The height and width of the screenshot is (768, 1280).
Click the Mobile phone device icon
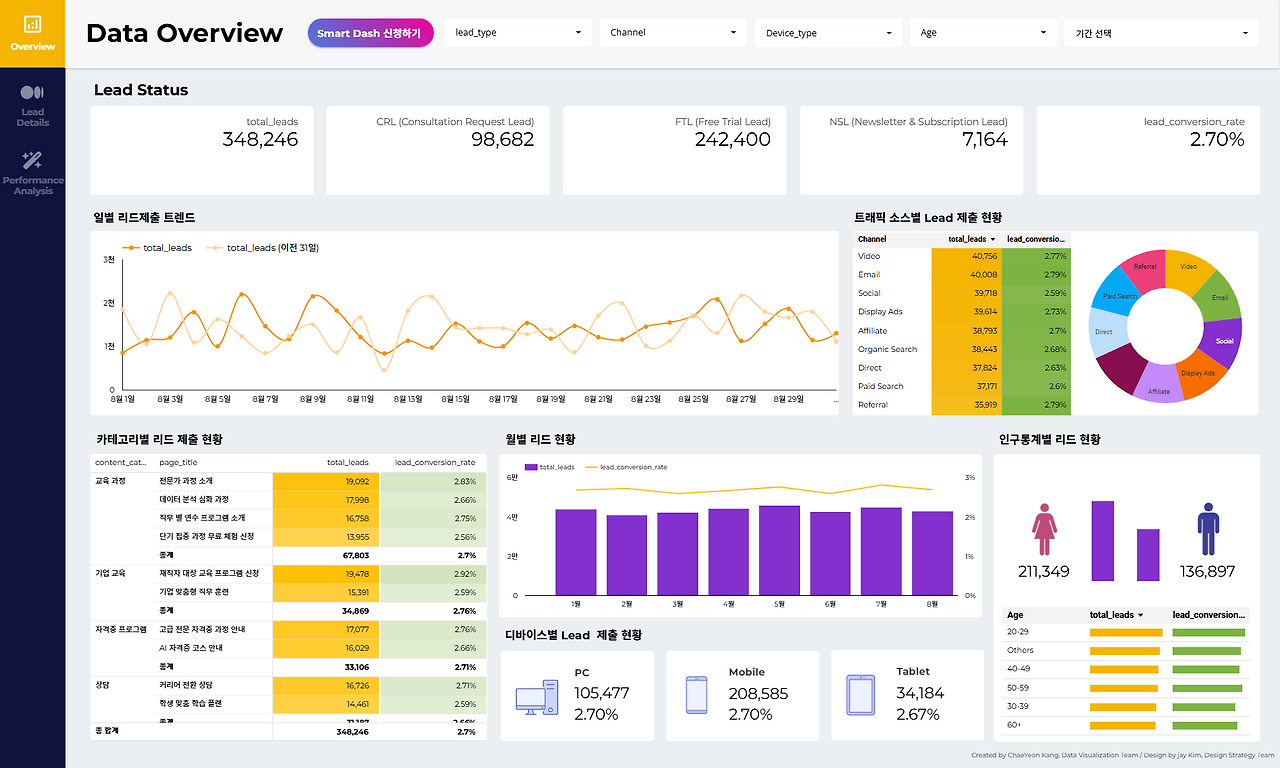(696, 695)
